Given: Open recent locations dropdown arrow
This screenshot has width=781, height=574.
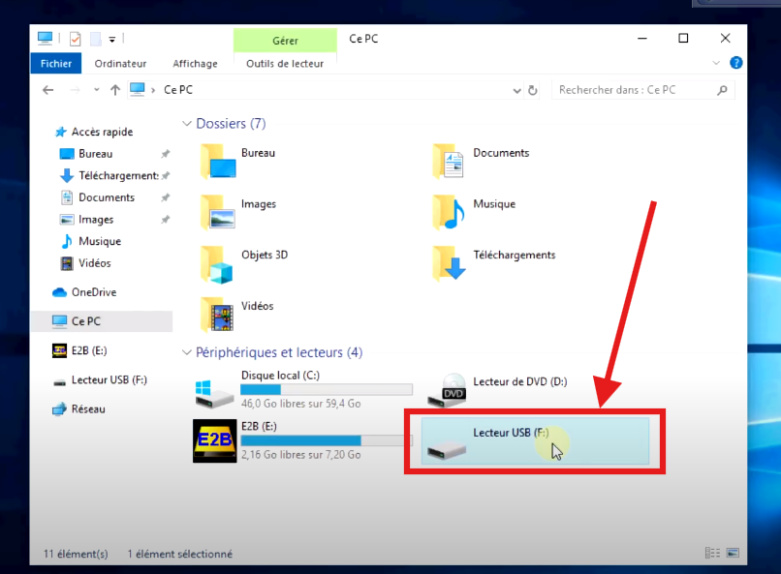Looking at the screenshot, I should (97, 90).
